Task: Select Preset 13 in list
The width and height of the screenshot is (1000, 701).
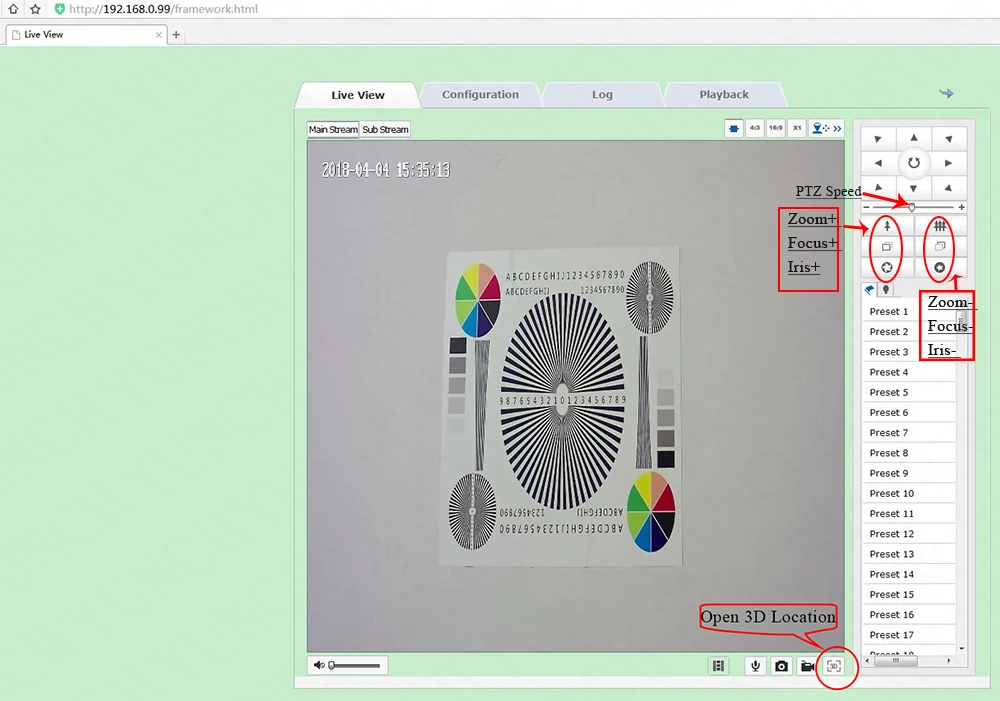Action: 909,554
